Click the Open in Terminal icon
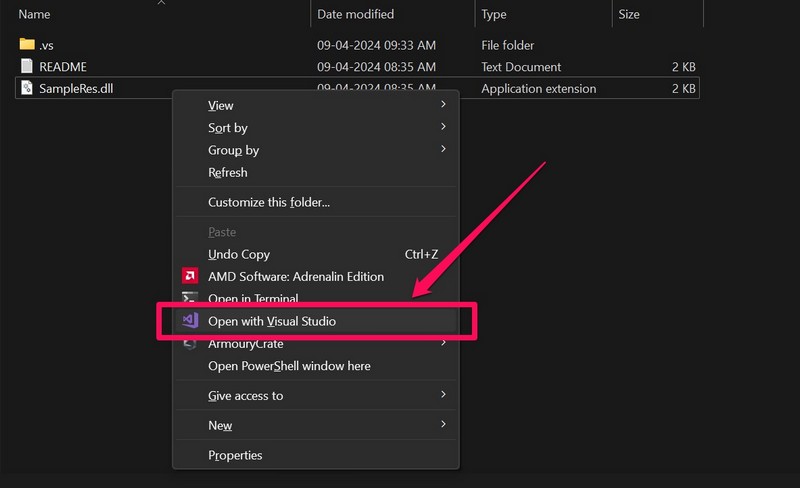Image resolution: width=800 pixels, height=488 pixels. coord(189,298)
